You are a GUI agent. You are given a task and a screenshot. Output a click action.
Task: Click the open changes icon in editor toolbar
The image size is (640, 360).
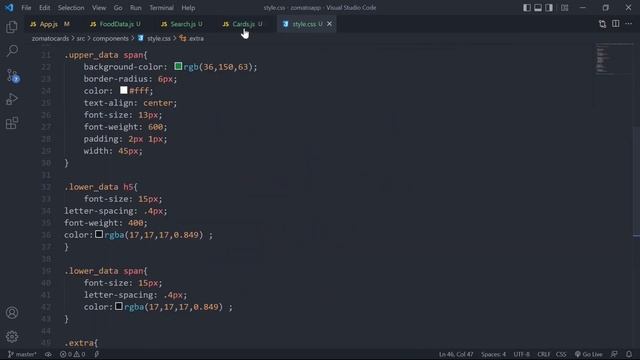602,24
